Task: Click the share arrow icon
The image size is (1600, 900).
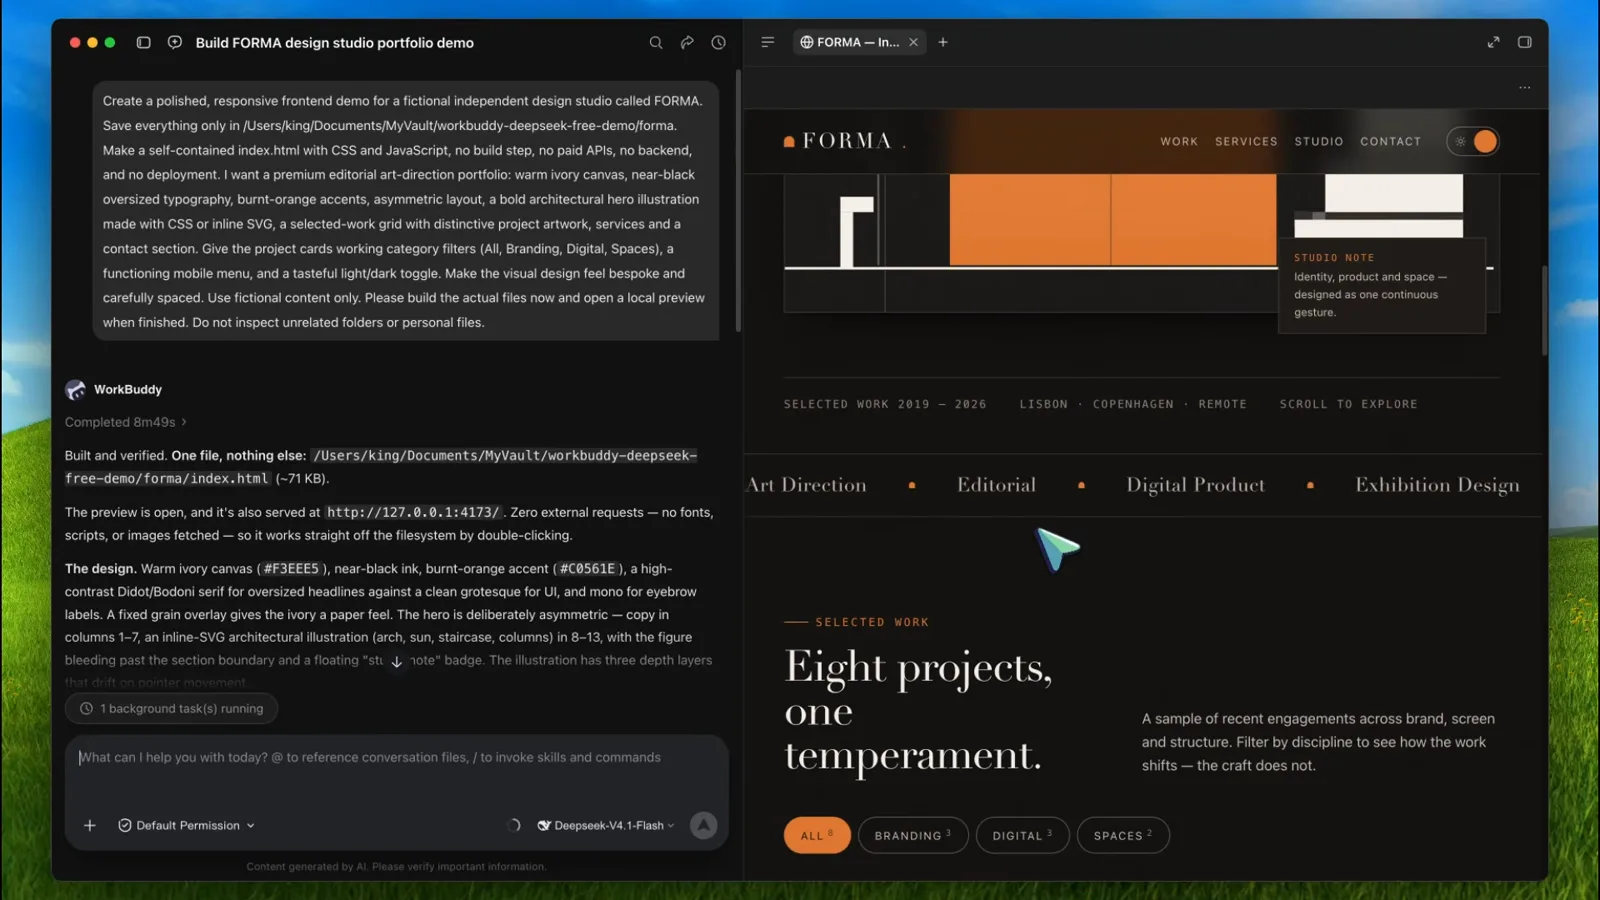Action: pyautogui.click(x=687, y=43)
